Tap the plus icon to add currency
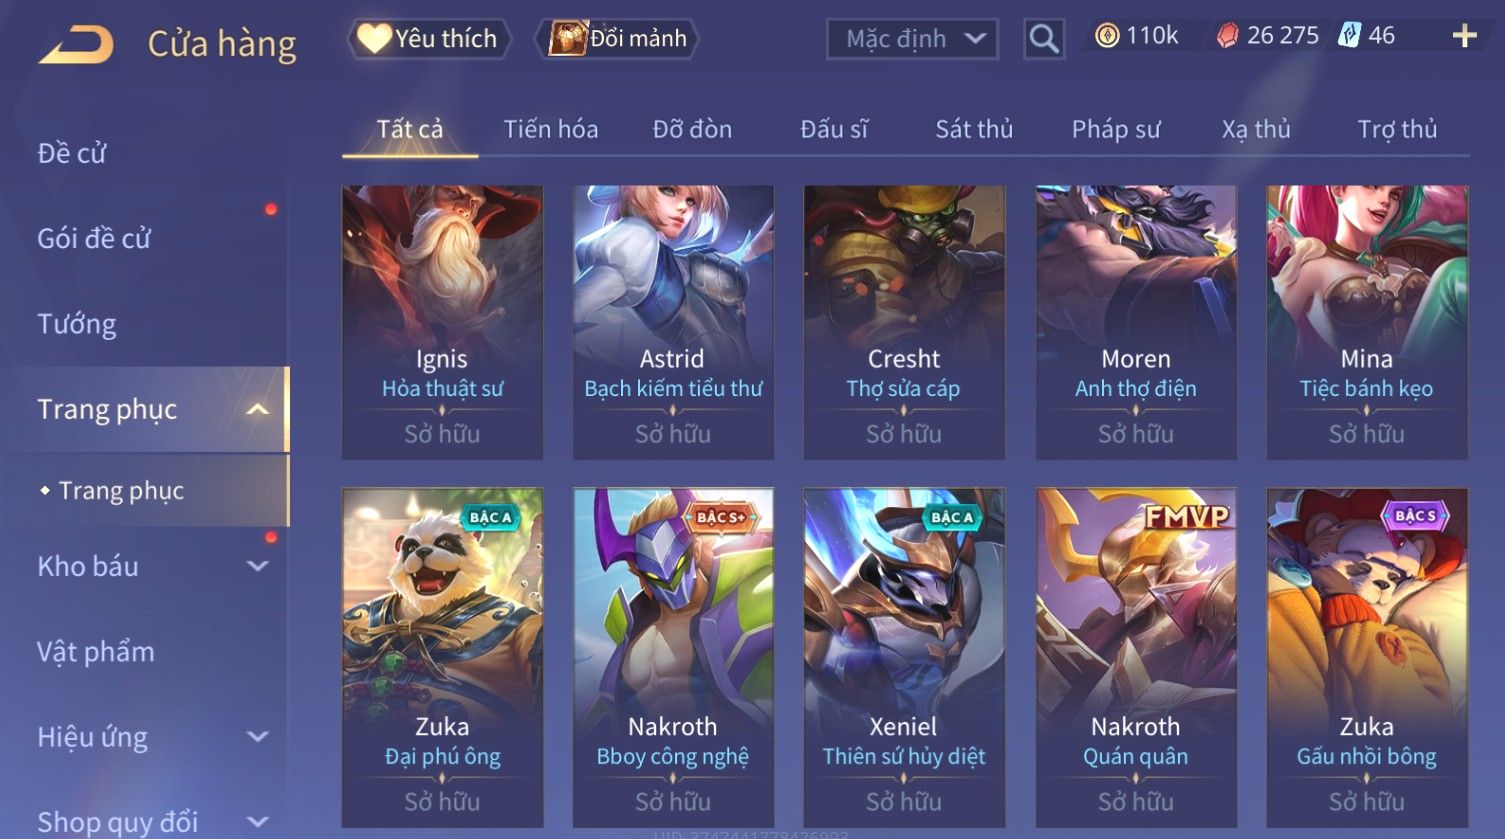Screen dimensions: 1505x839 1464,36
